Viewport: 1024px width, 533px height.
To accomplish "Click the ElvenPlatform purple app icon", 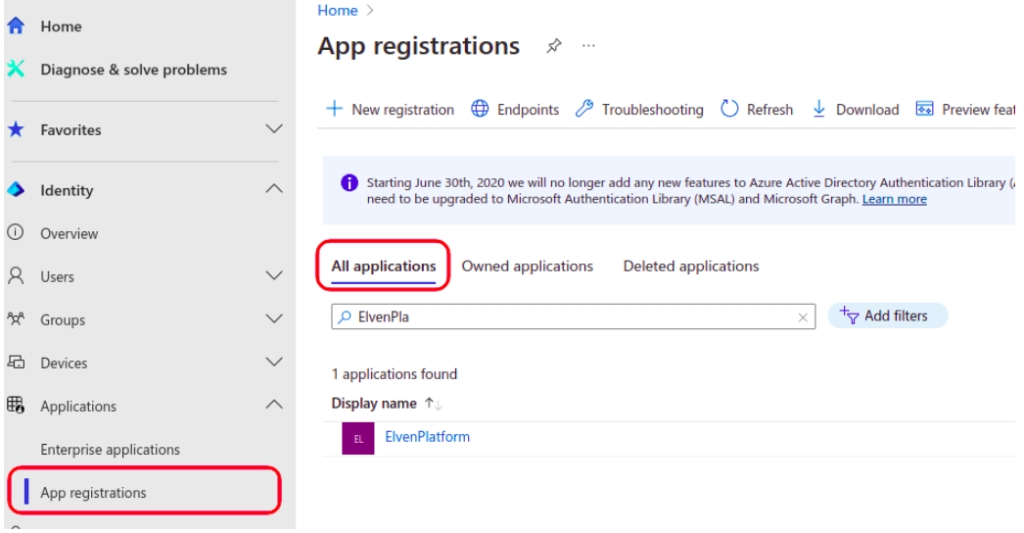I will [x=358, y=438].
